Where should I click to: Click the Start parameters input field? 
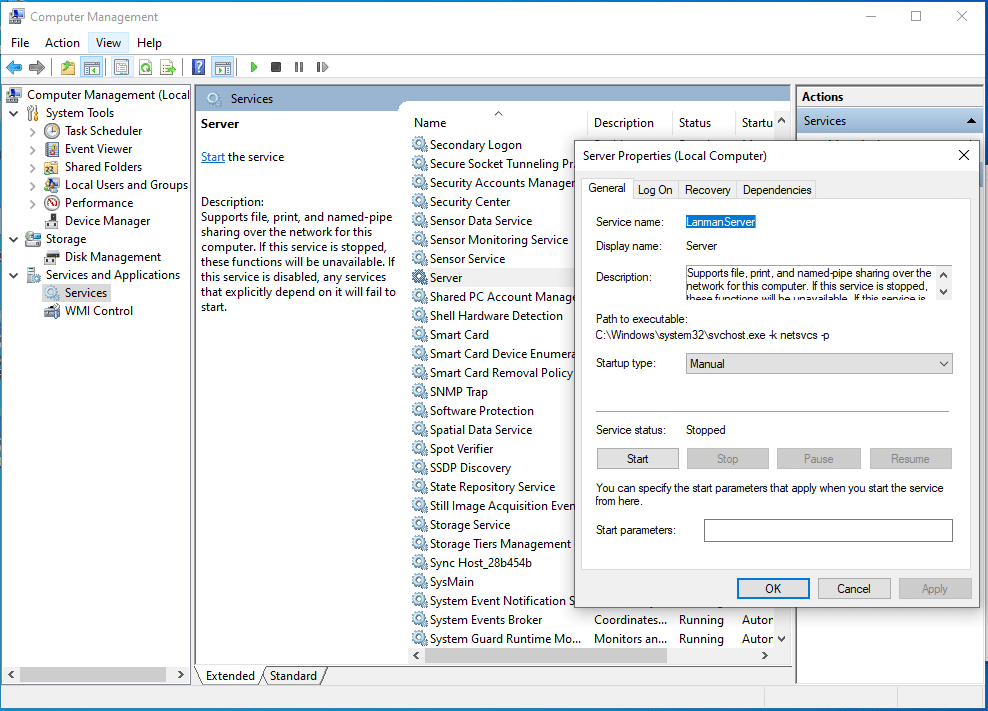828,530
